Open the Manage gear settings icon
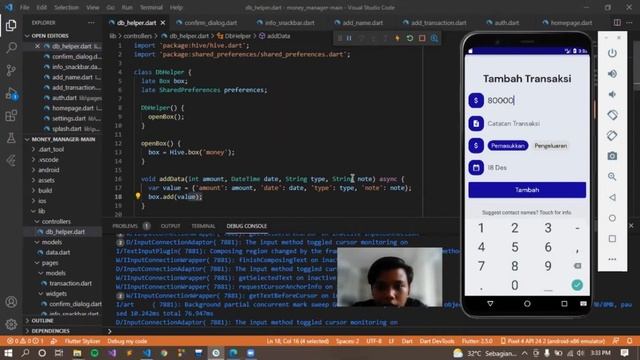Screen dimensions: 640x360 click(11, 324)
